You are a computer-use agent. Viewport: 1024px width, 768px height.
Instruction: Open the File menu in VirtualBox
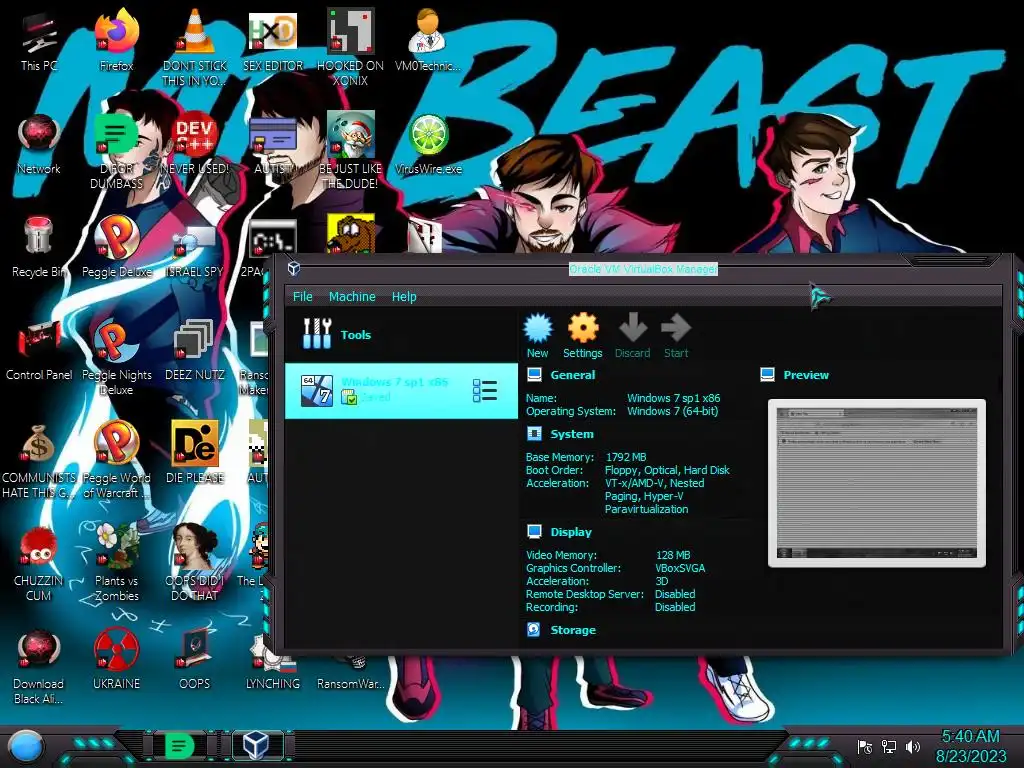coord(302,296)
